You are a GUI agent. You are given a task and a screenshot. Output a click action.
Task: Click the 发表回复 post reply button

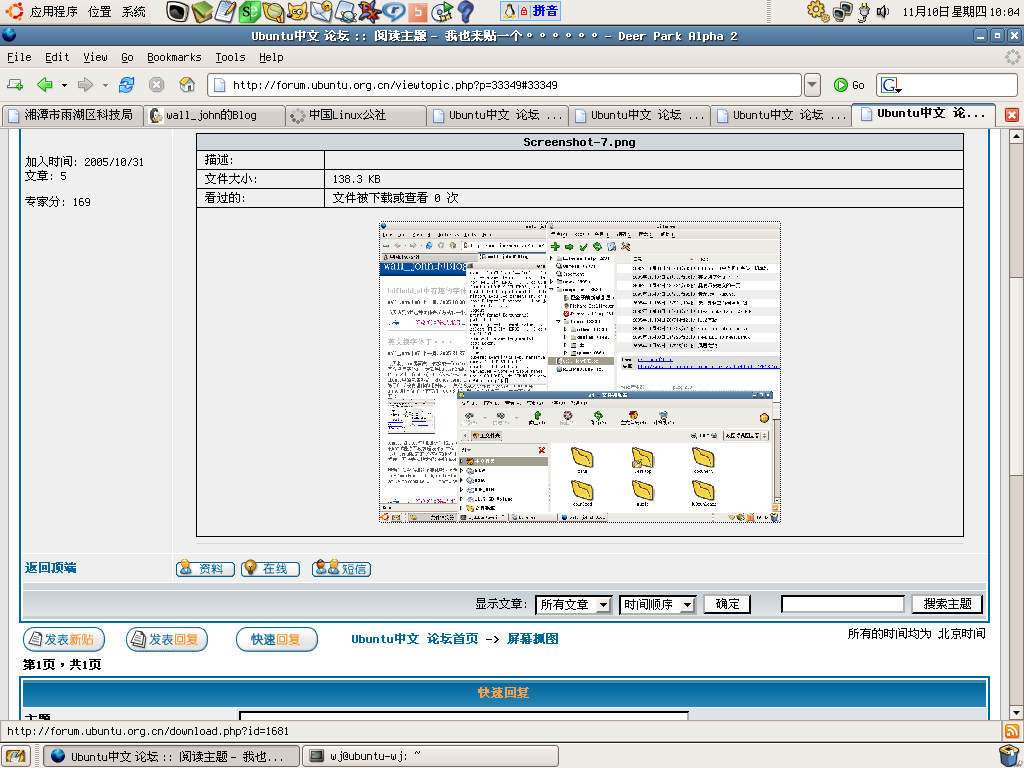tap(167, 639)
